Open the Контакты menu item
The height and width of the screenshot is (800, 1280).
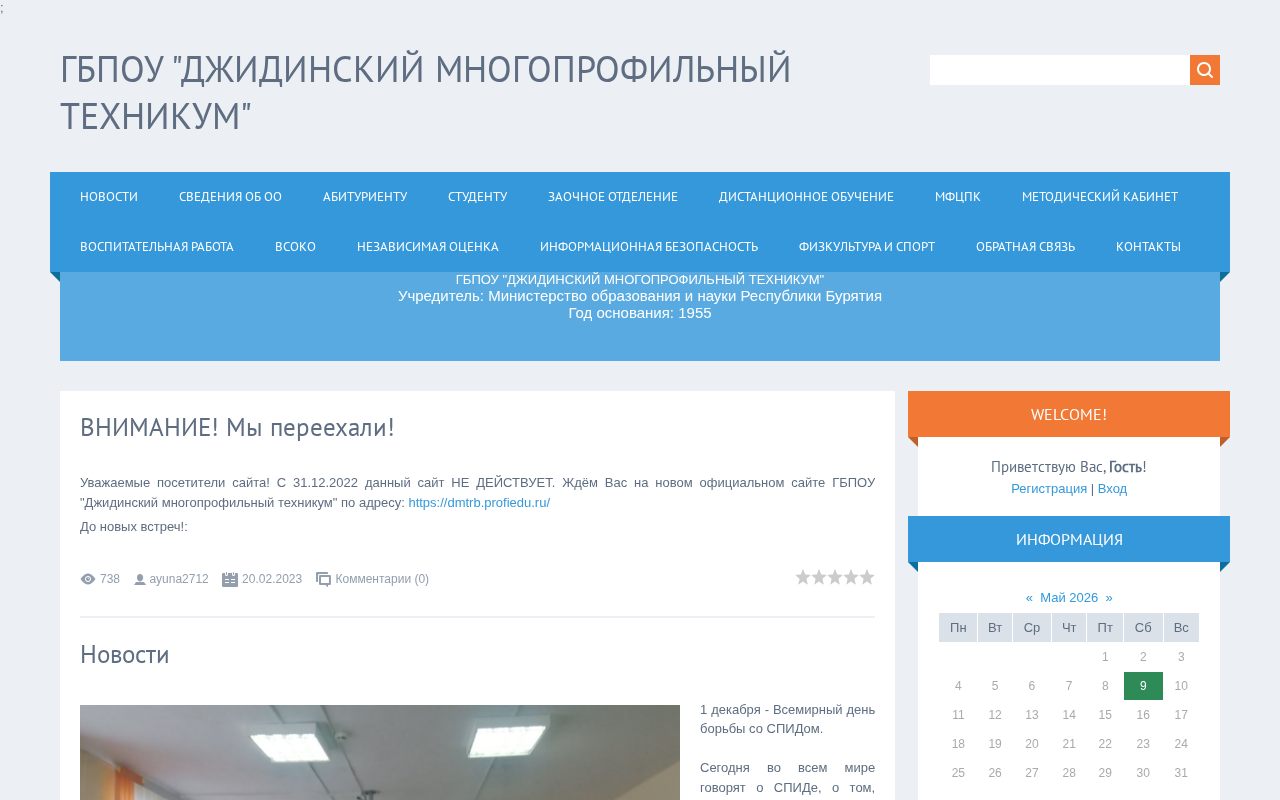(1148, 247)
